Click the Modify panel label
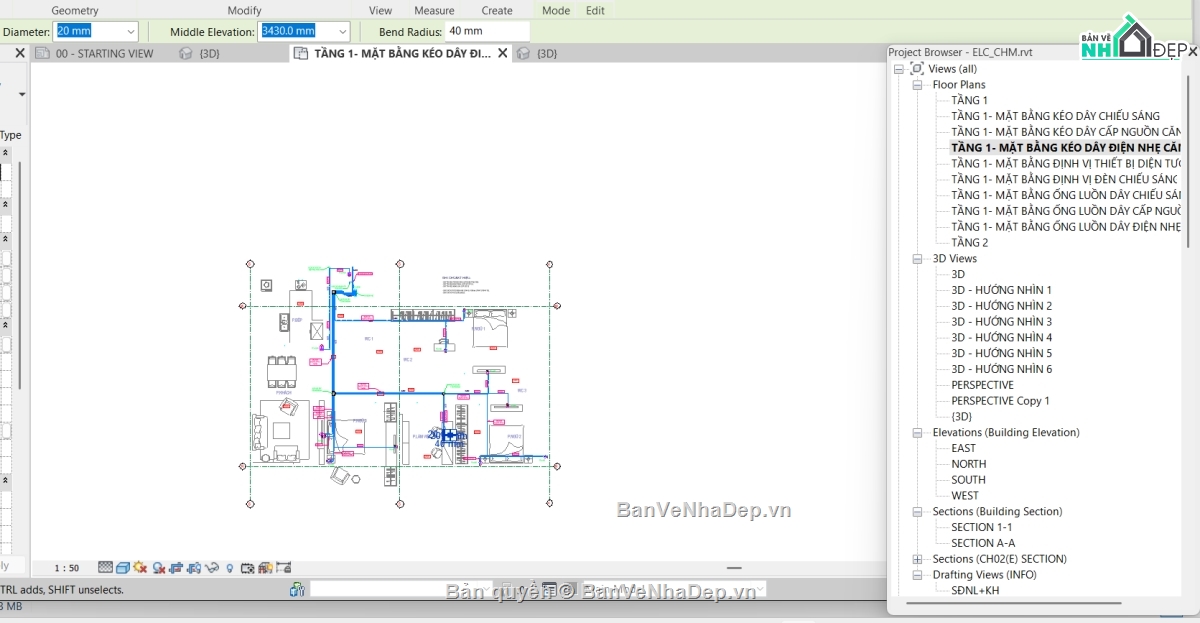This screenshot has width=1200, height=623. [x=244, y=10]
